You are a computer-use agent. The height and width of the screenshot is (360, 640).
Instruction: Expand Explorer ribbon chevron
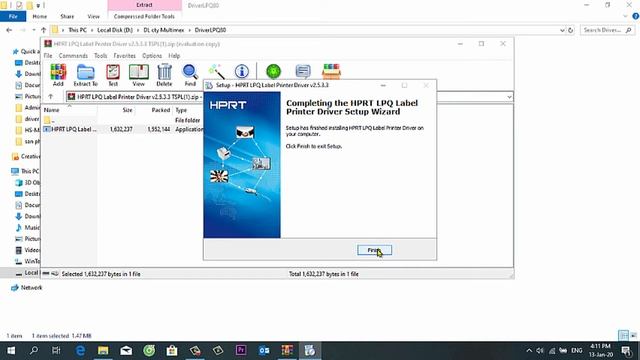[625, 16]
